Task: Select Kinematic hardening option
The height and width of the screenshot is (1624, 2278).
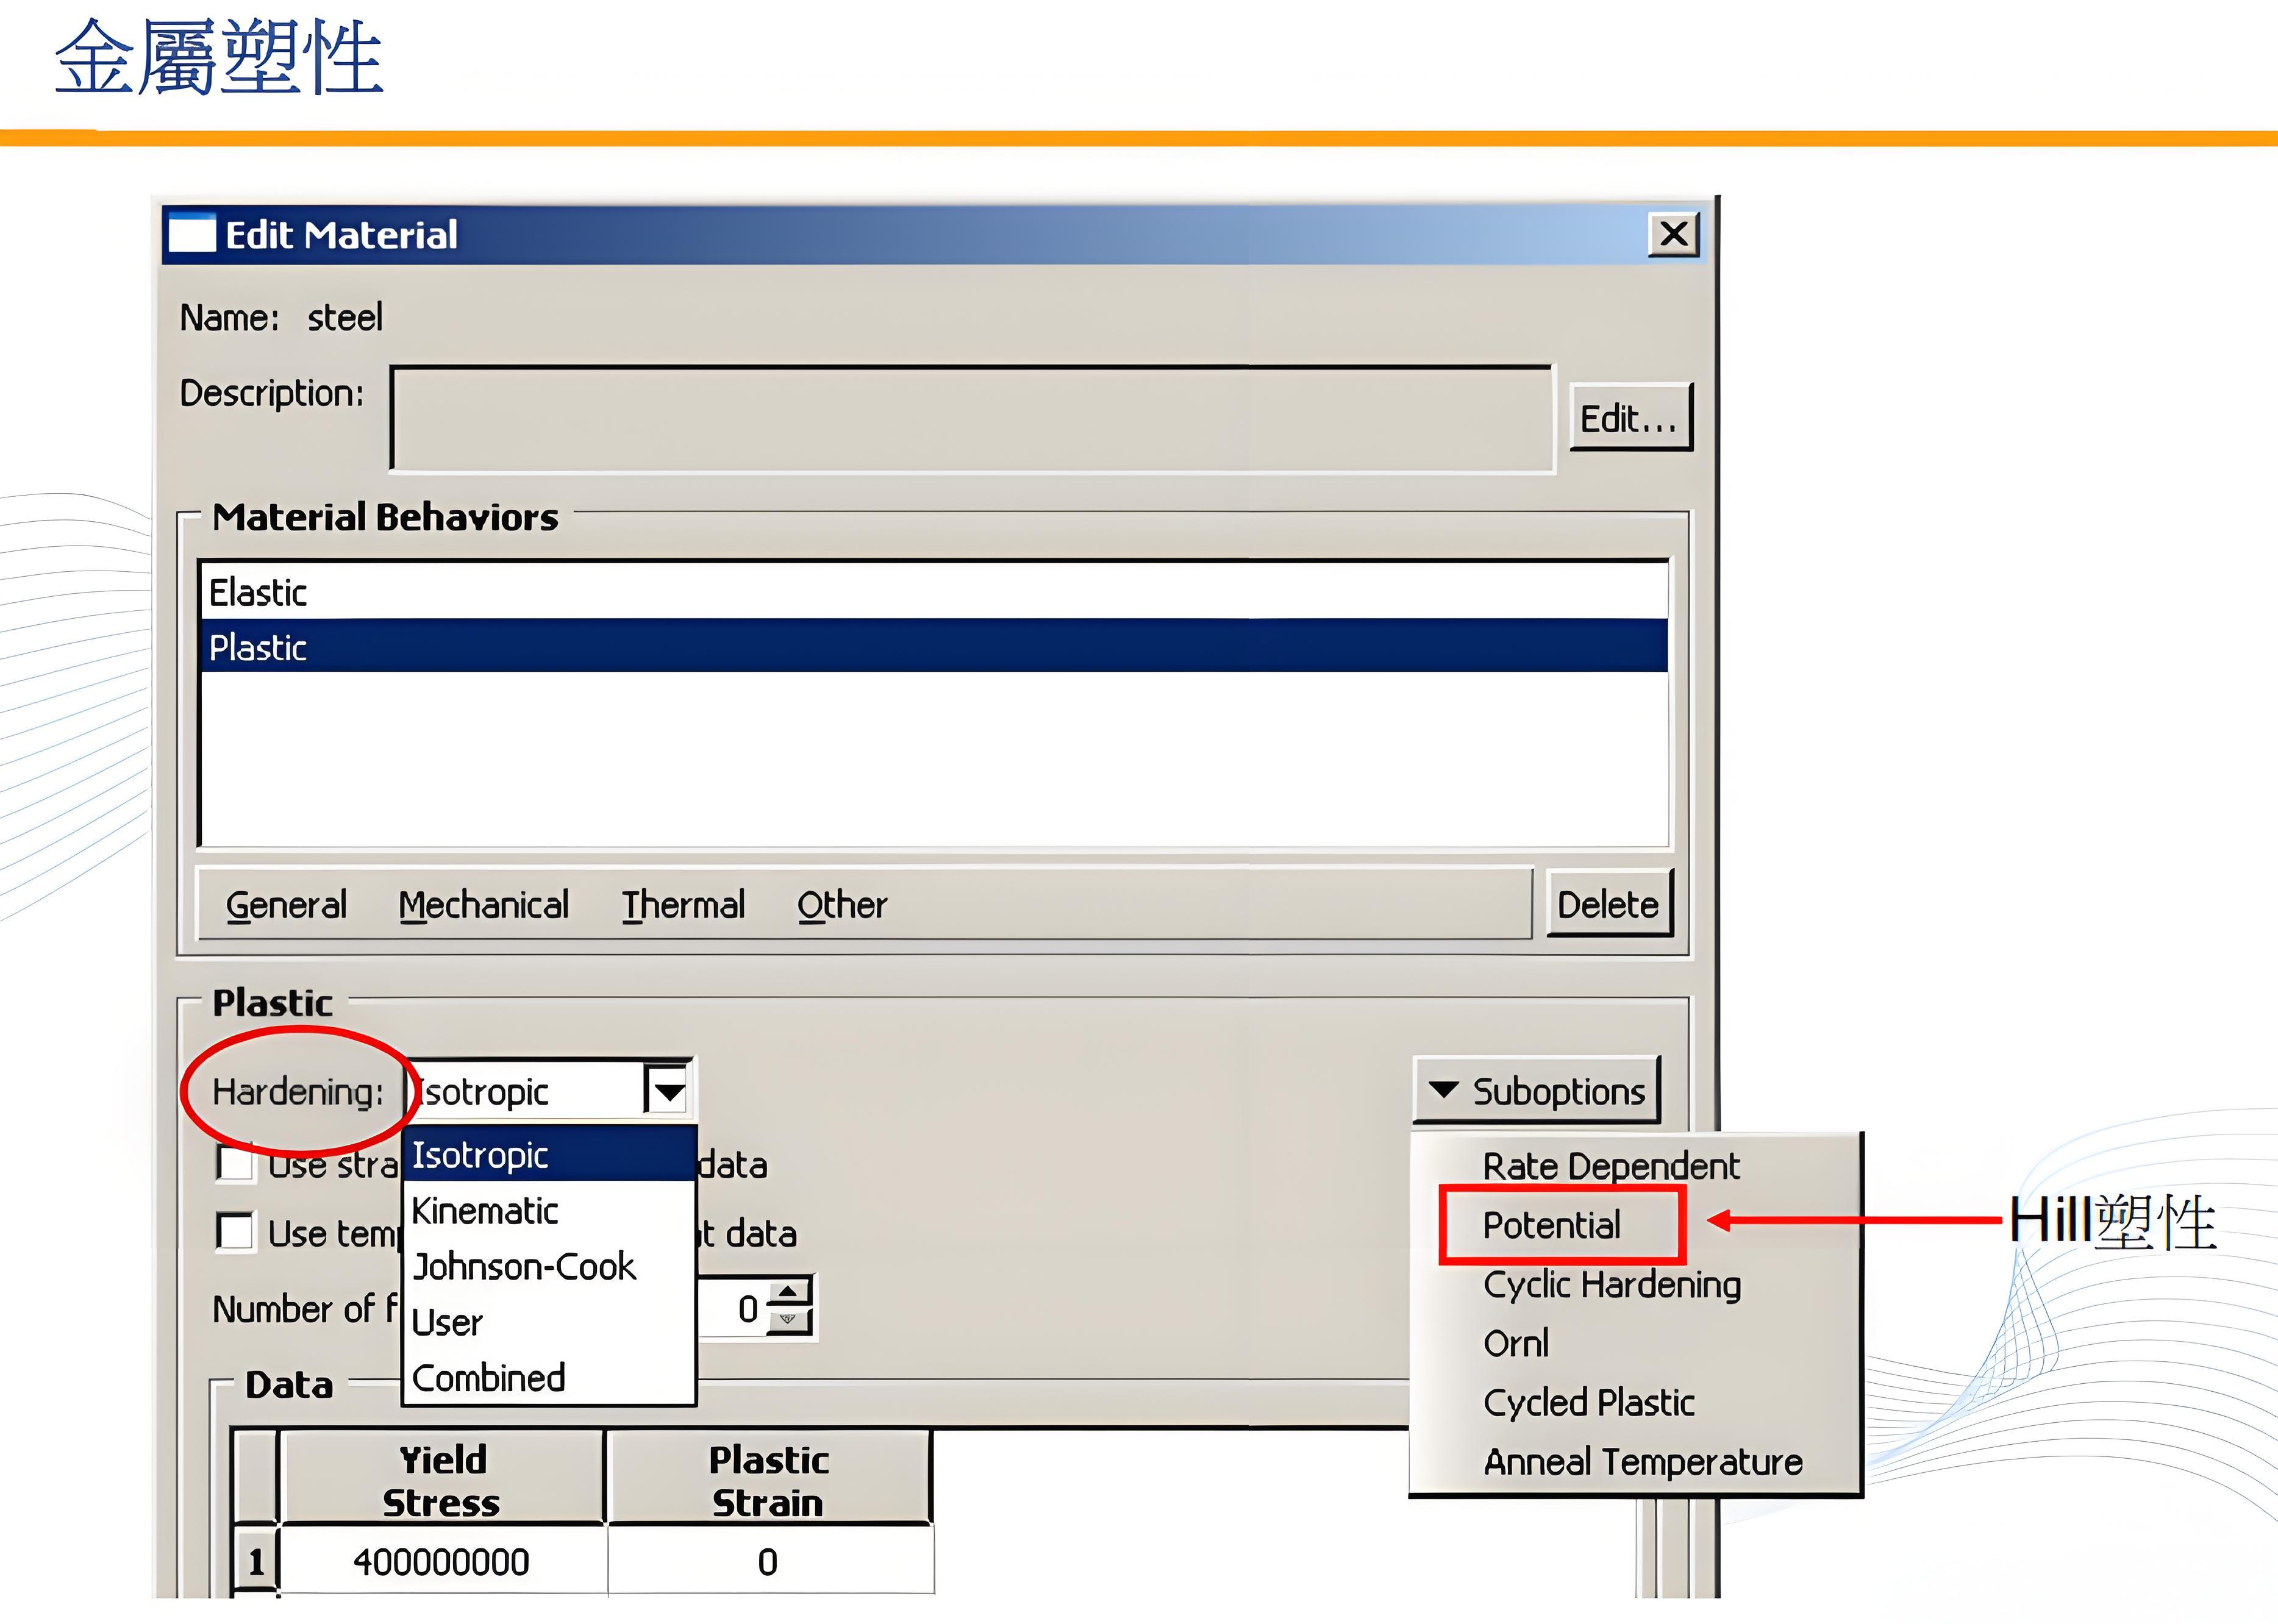Action: click(x=486, y=1211)
